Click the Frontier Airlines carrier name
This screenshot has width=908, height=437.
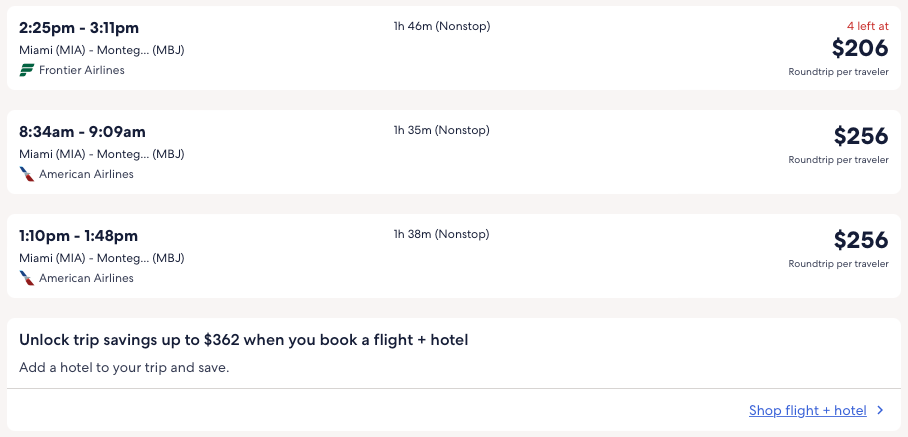tap(82, 70)
